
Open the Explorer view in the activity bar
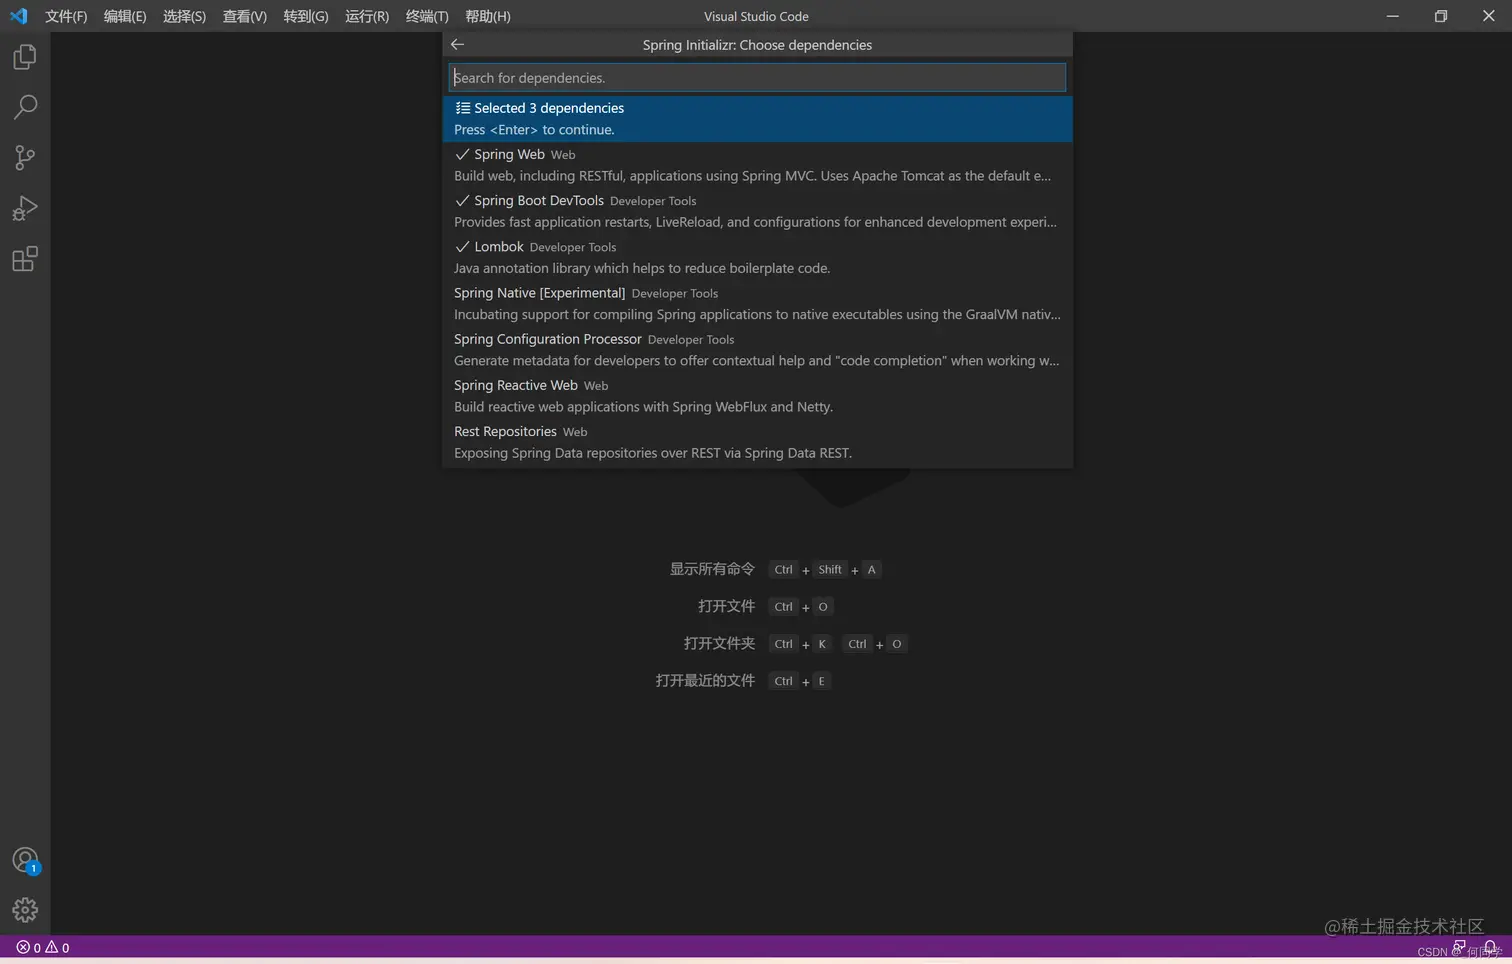[x=25, y=57]
